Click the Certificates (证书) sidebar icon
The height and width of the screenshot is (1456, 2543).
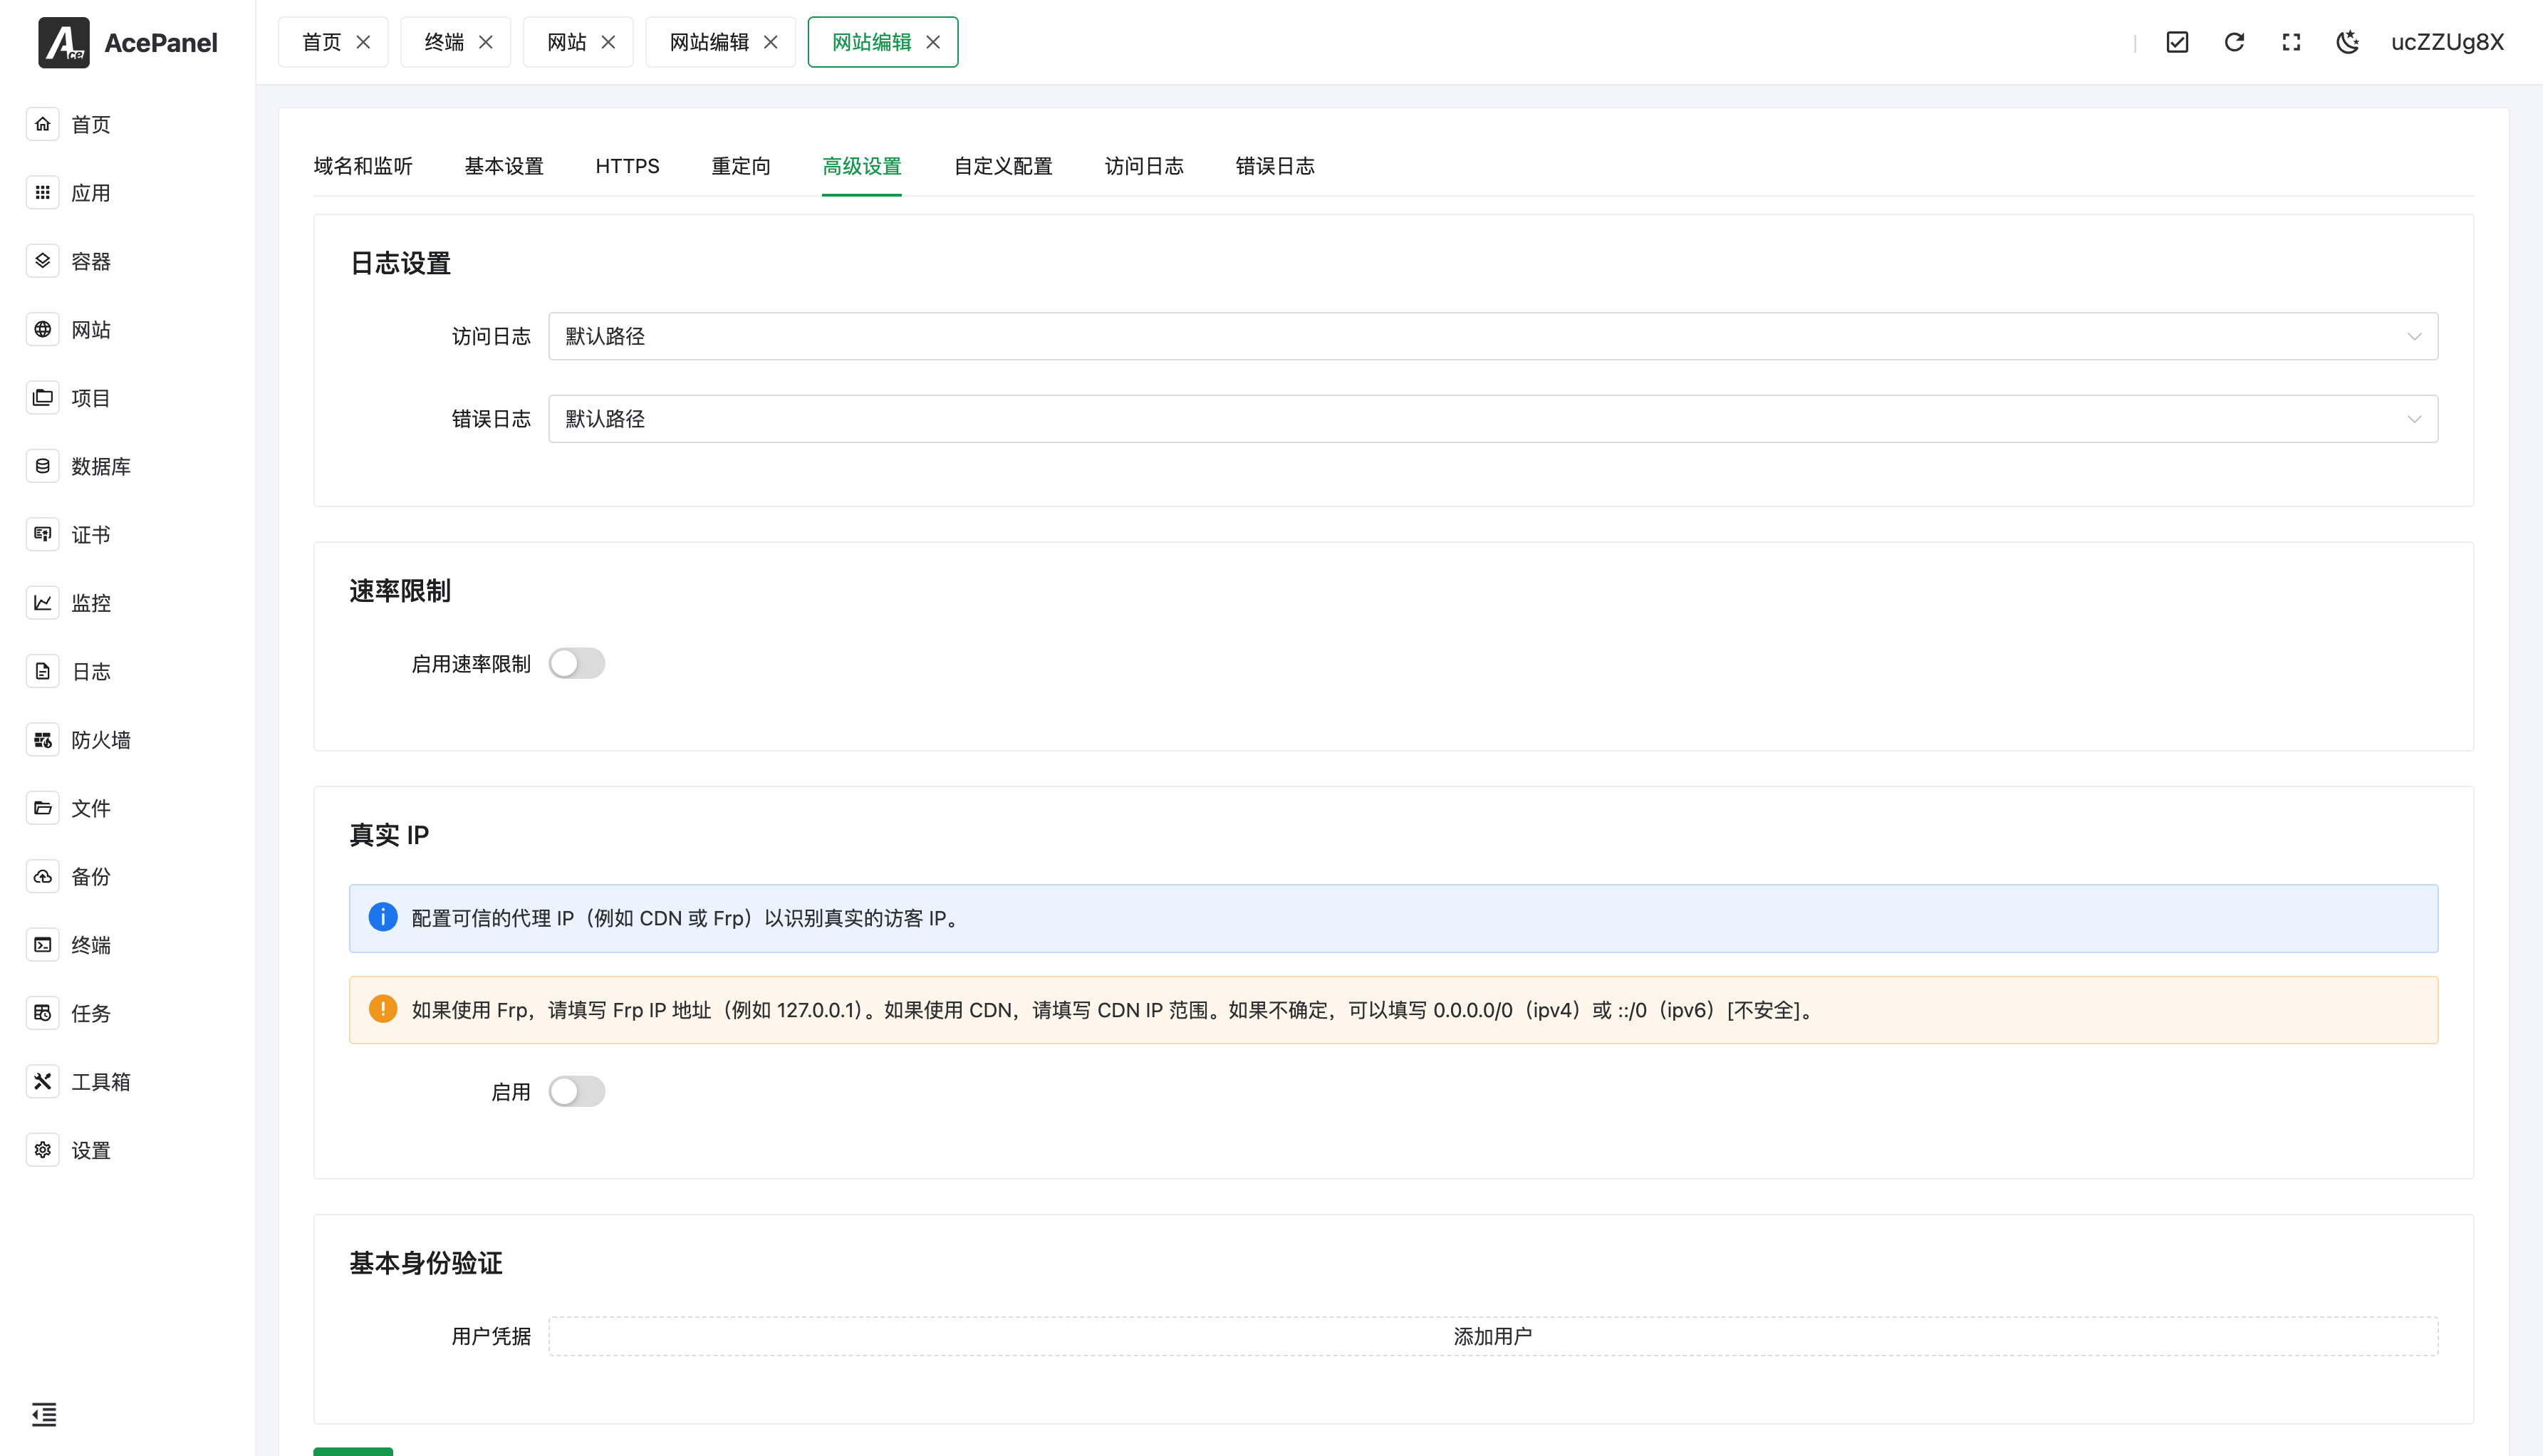click(x=42, y=534)
